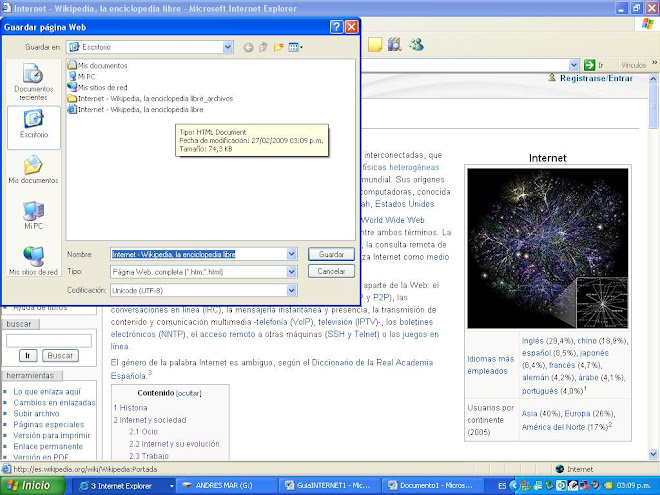The width and height of the screenshot is (660, 495).
Task: Select Mi PC in file list
Action: pyautogui.click(x=82, y=76)
